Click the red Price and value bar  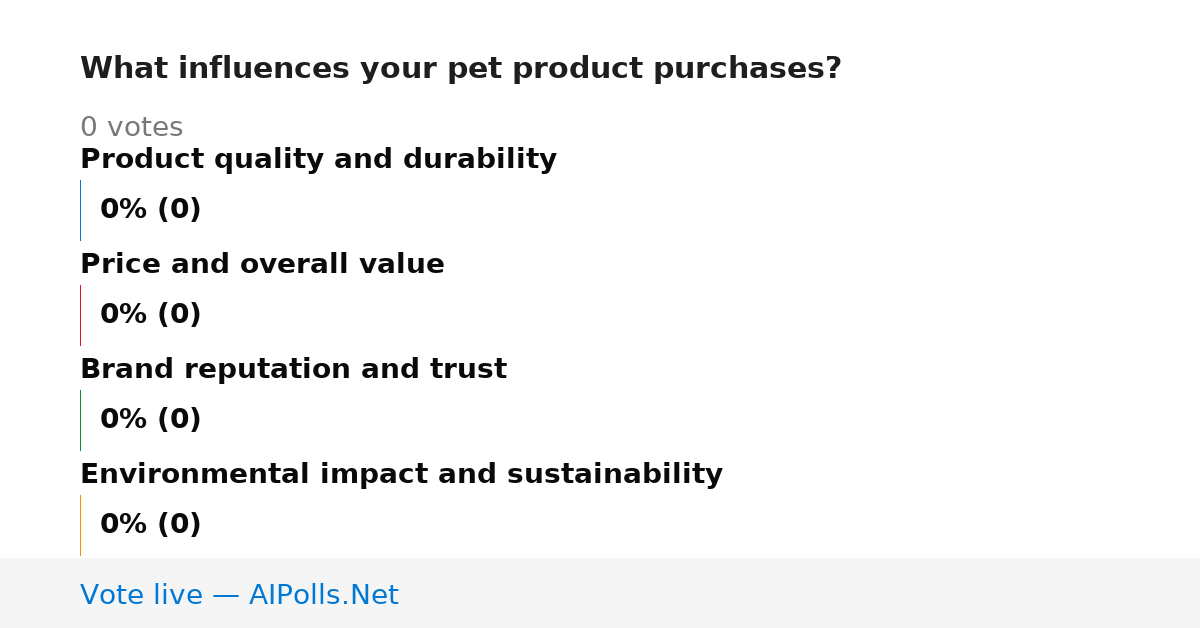click(x=80, y=315)
